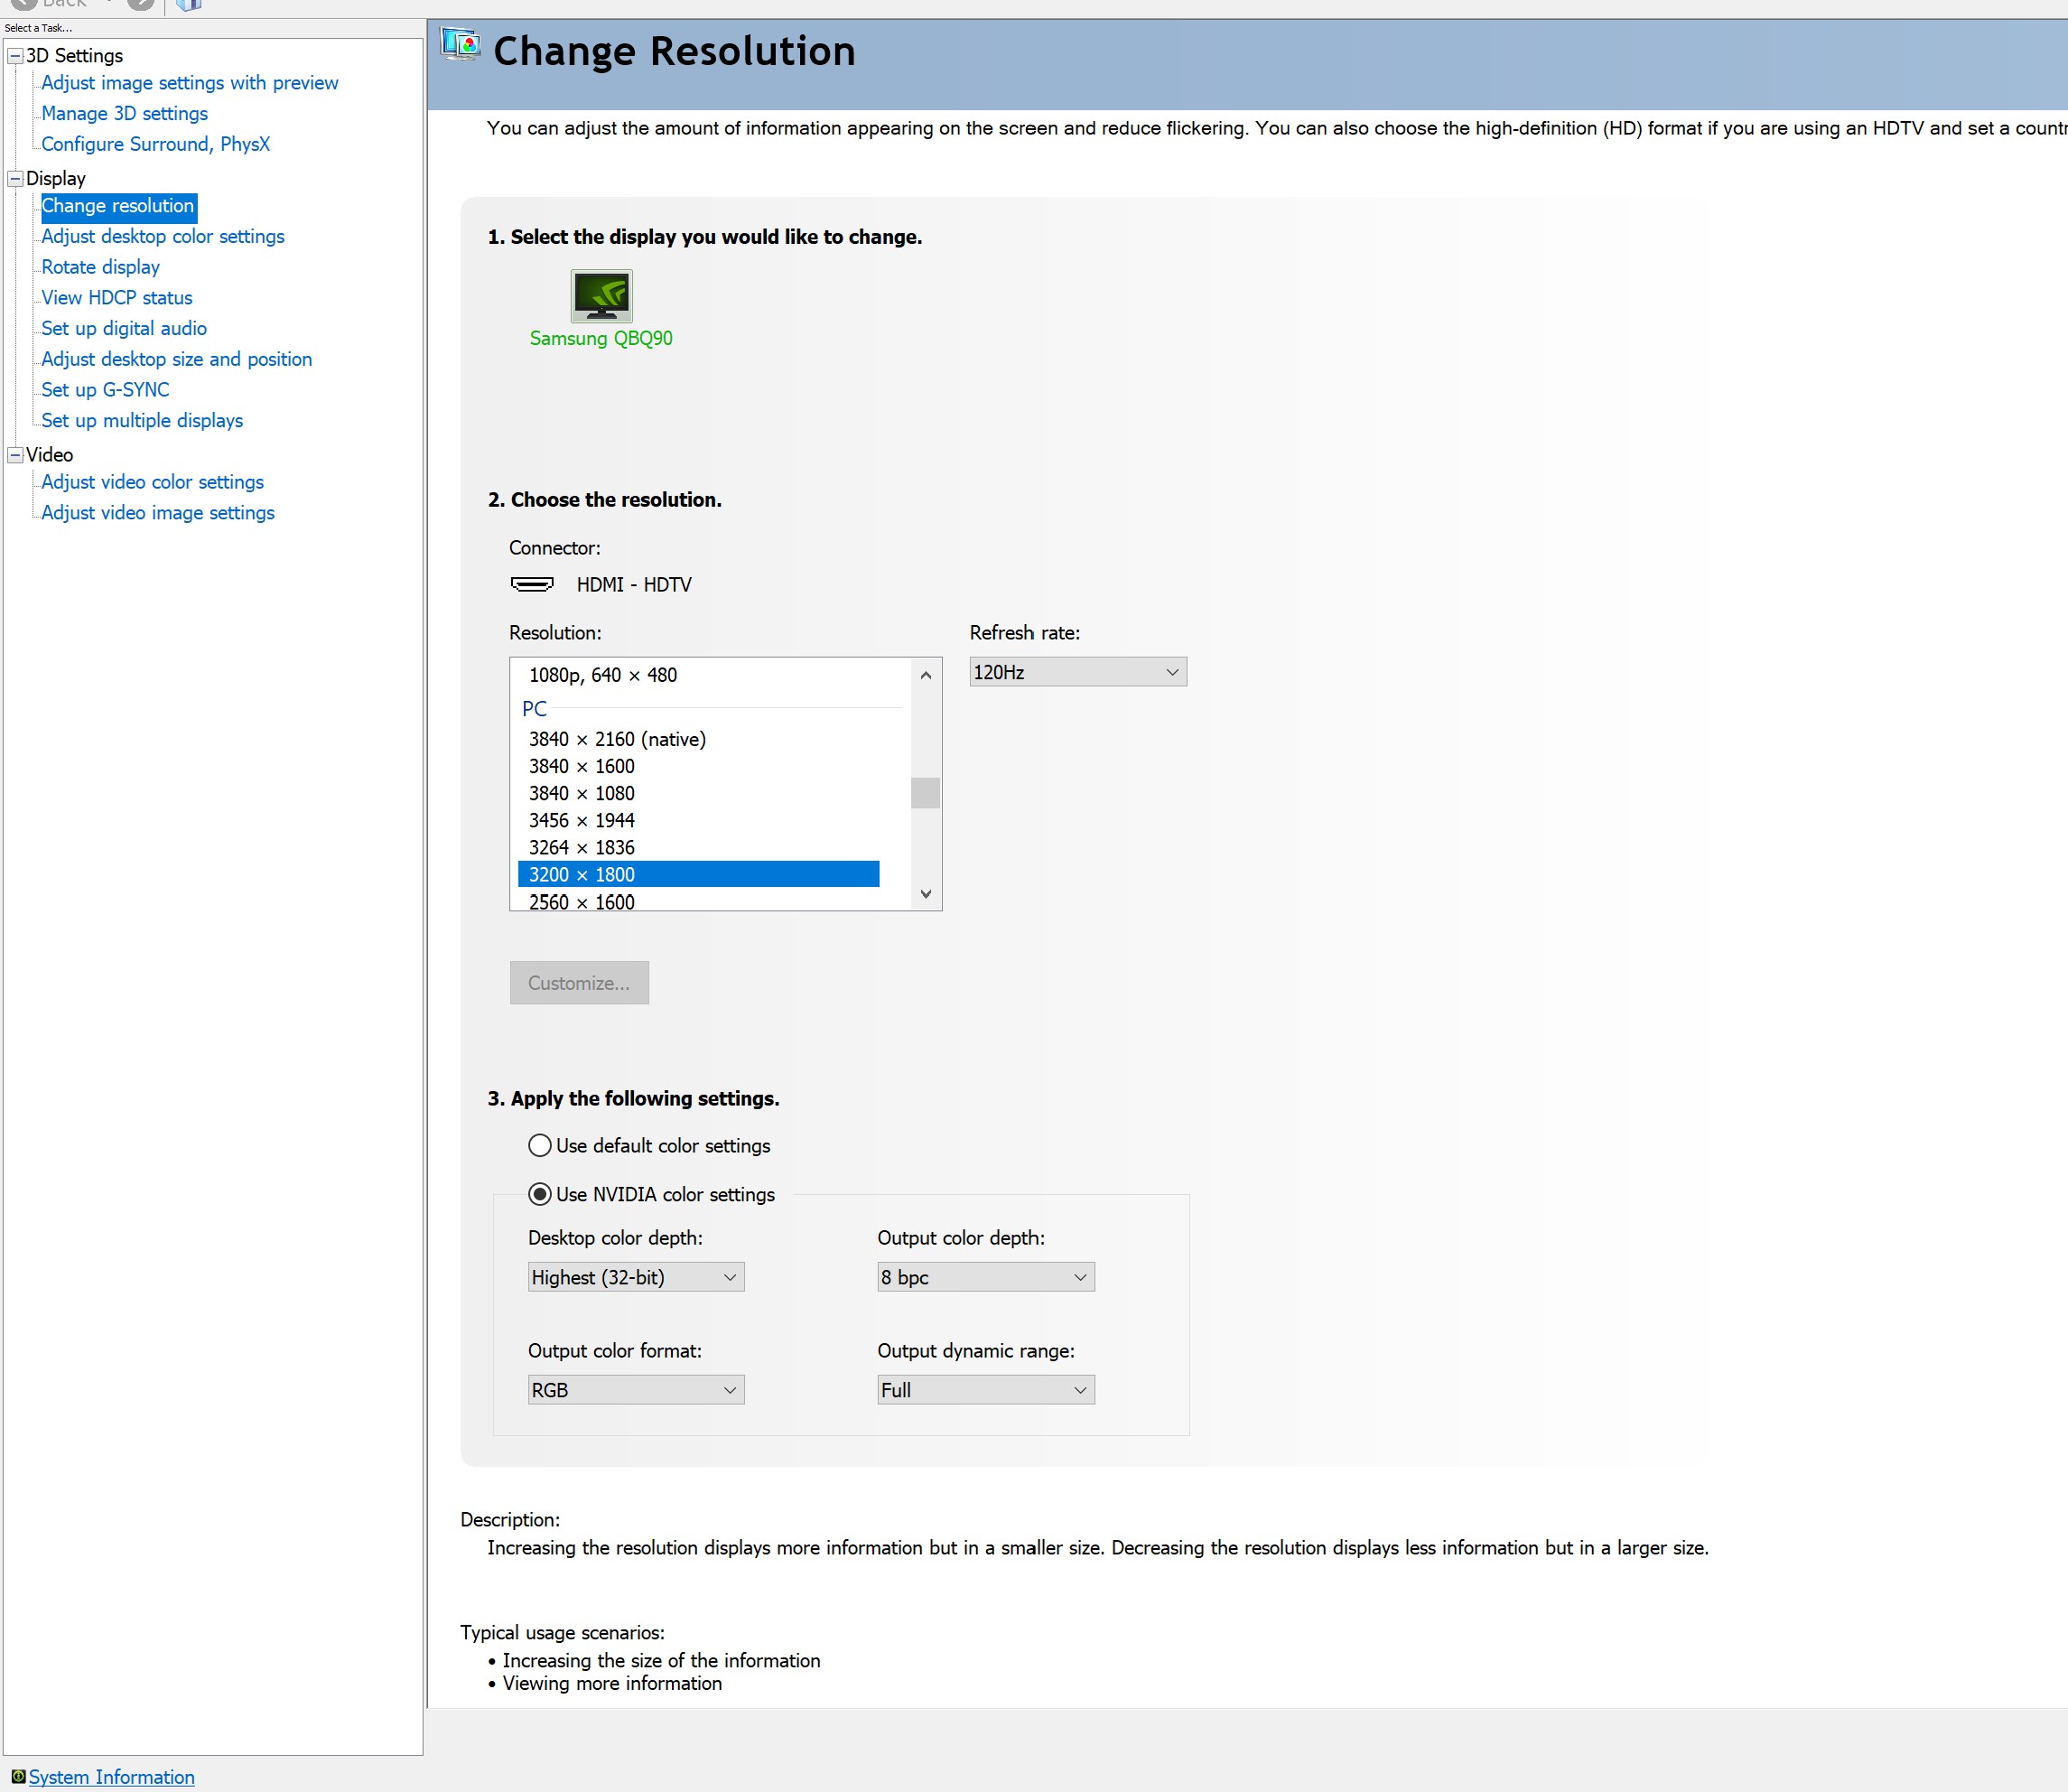Select Use default color settings
This screenshot has height=1792, width=2068.
click(x=540, y=1145)
